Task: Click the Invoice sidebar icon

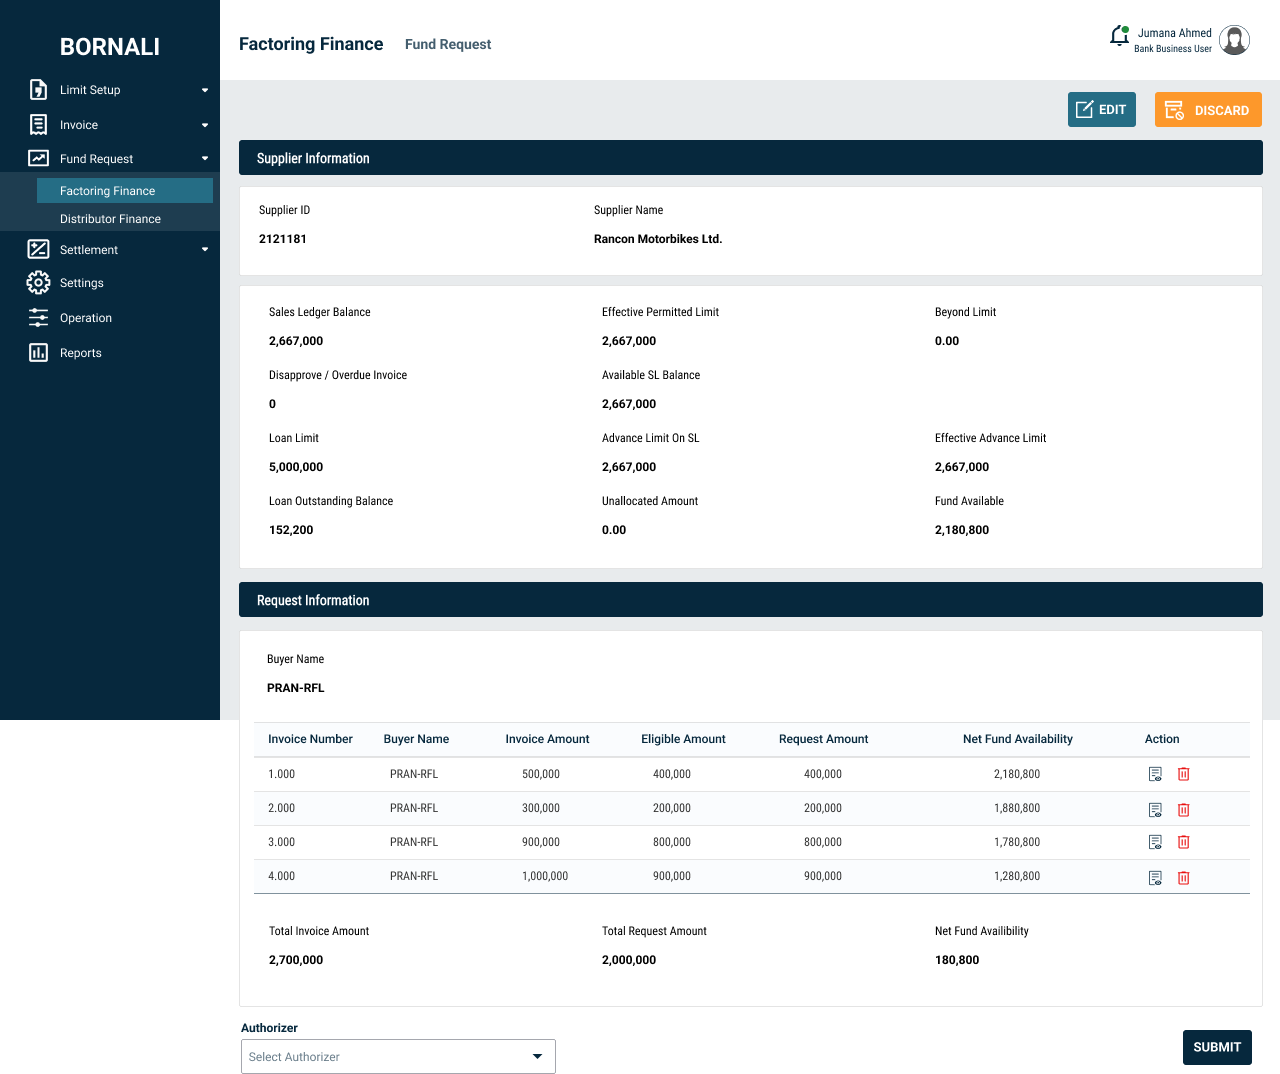Action: 38,124
